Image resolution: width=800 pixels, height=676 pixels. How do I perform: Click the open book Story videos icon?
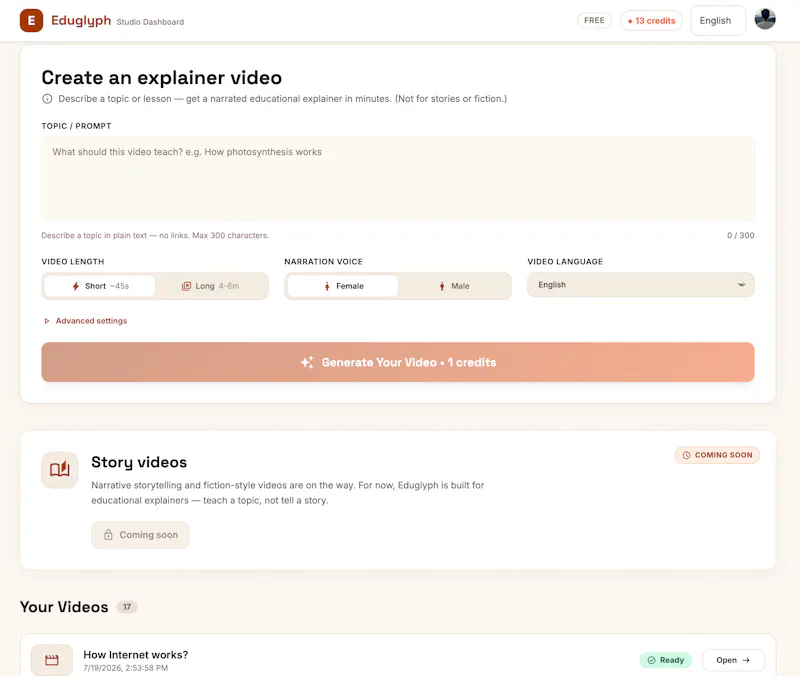tap(60, 469)
